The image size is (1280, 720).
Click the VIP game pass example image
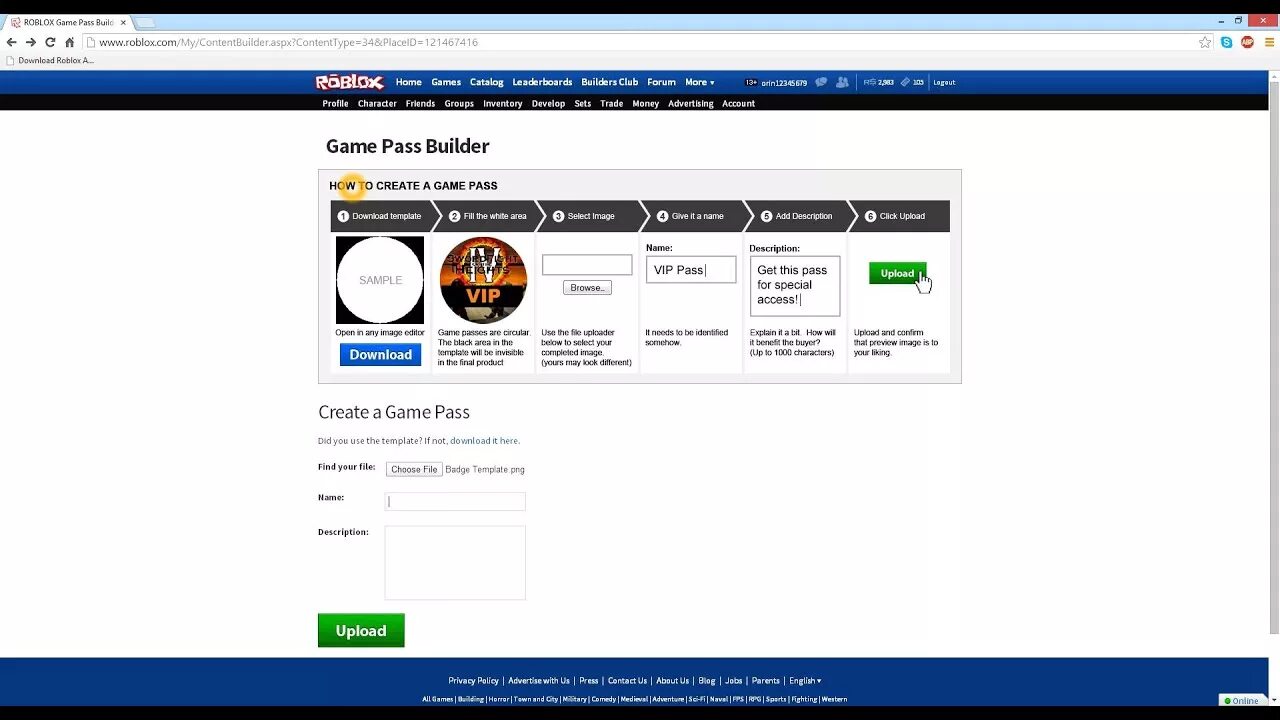coord(483,280)
